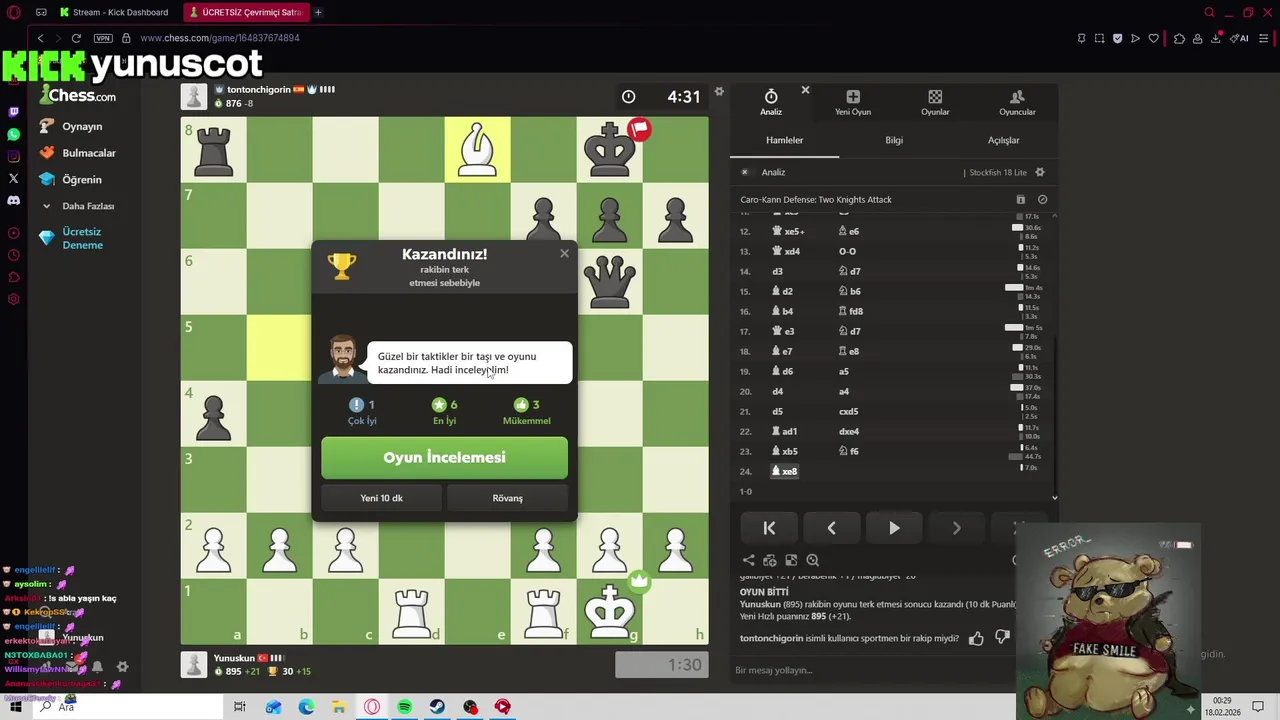
Task: Click the thumbs-up sportsmanship icon
Action: pos(976,638)
